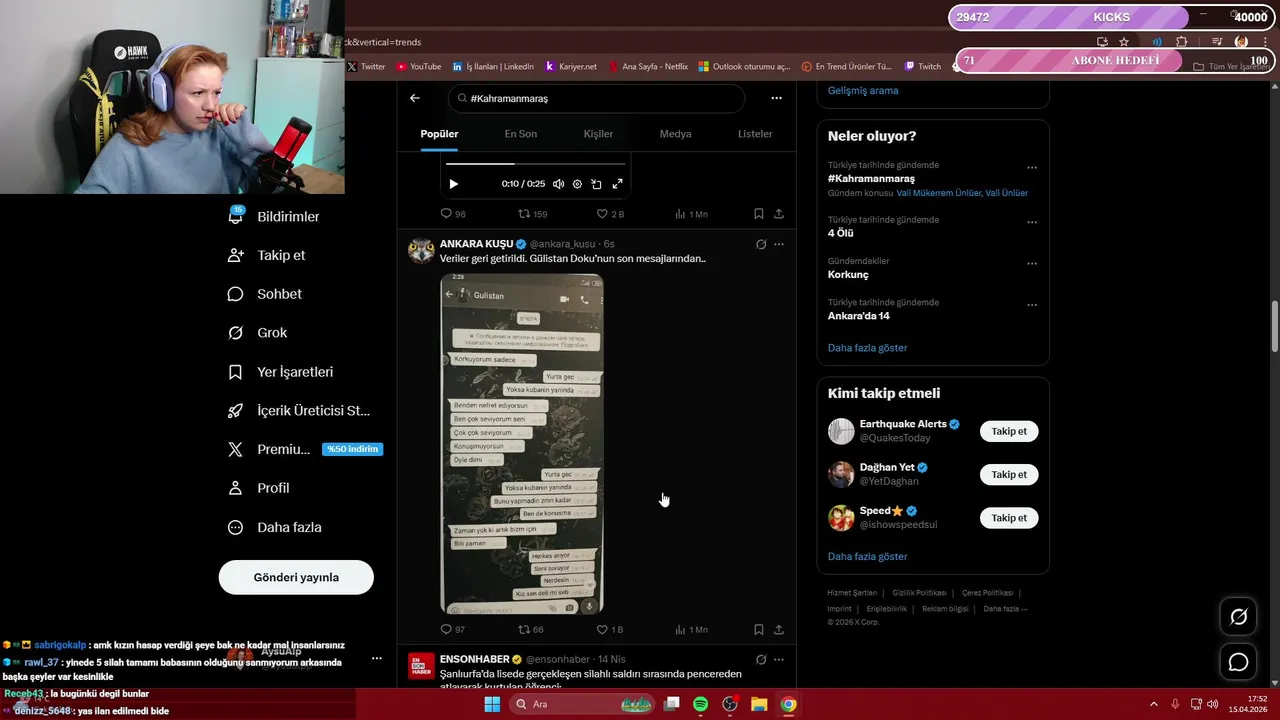This screenshot has height=720, width=1280.
Task: Like the ANKARA KUŞU post
Action: 610,630
